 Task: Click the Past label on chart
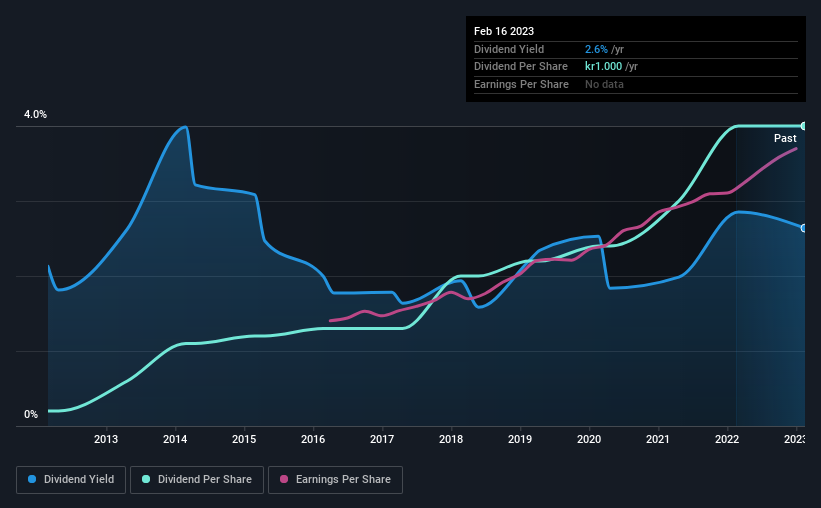tap(785, 138)
